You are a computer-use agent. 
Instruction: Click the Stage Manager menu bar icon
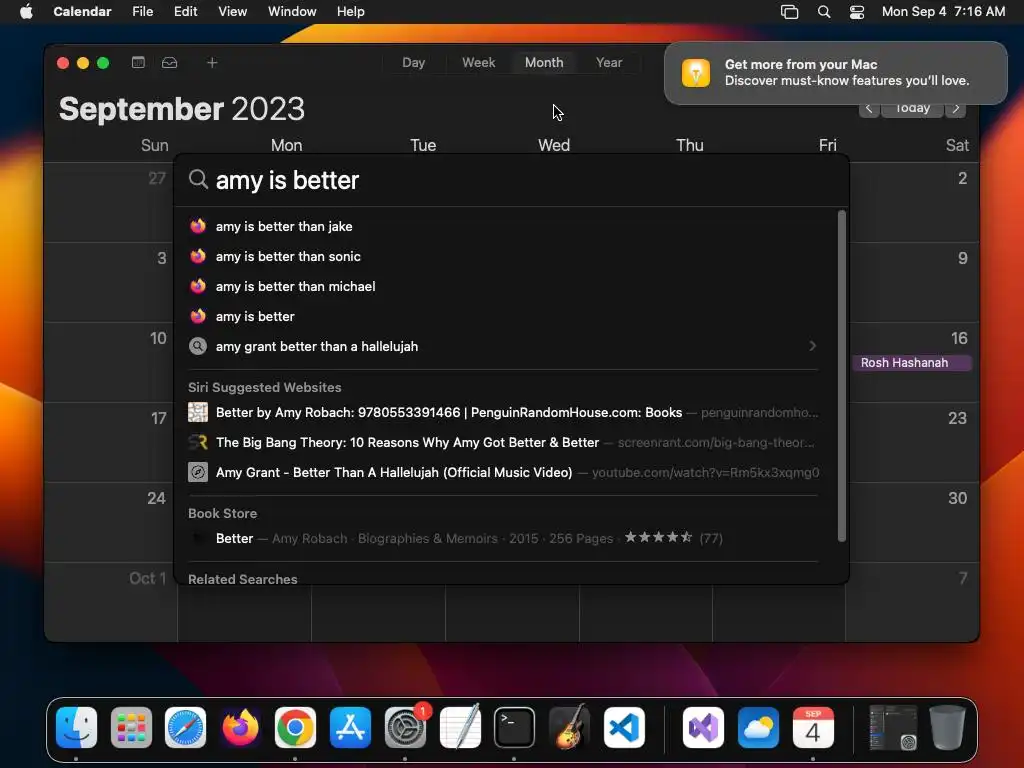790,12
